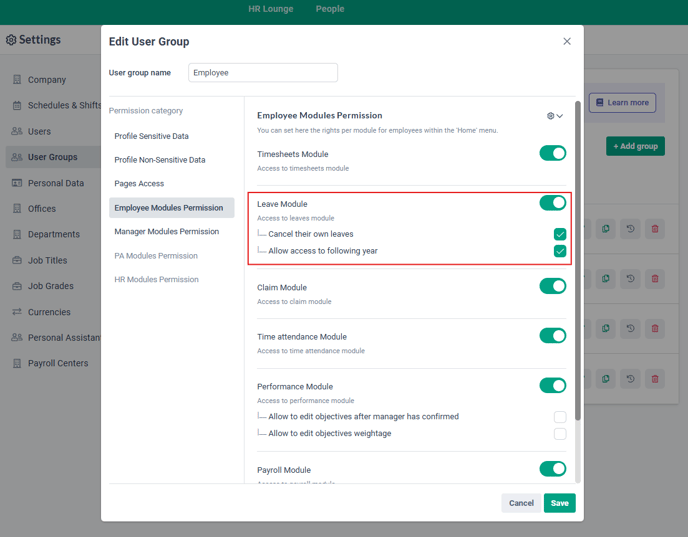Toggle the Timesheets Module switch
The height and width of the screenshot is (537, 688).
click(552, 153)
